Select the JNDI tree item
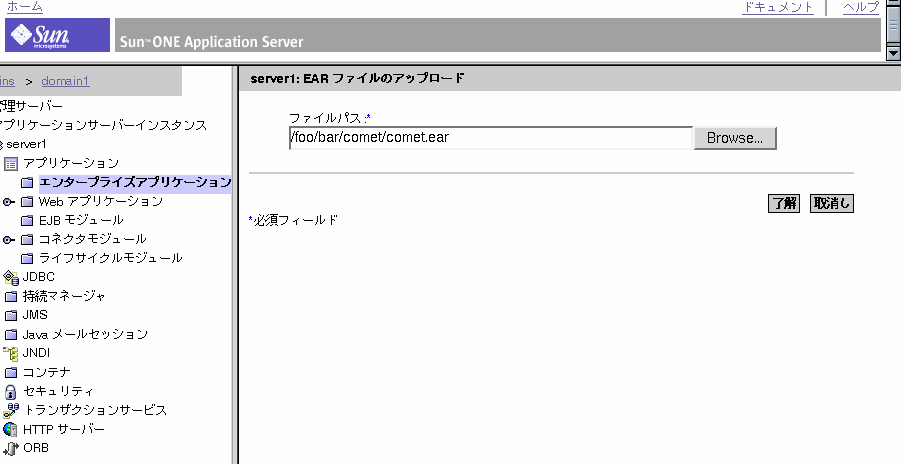The width and height of the screenshot is (901, 464). tap(36, 354)
